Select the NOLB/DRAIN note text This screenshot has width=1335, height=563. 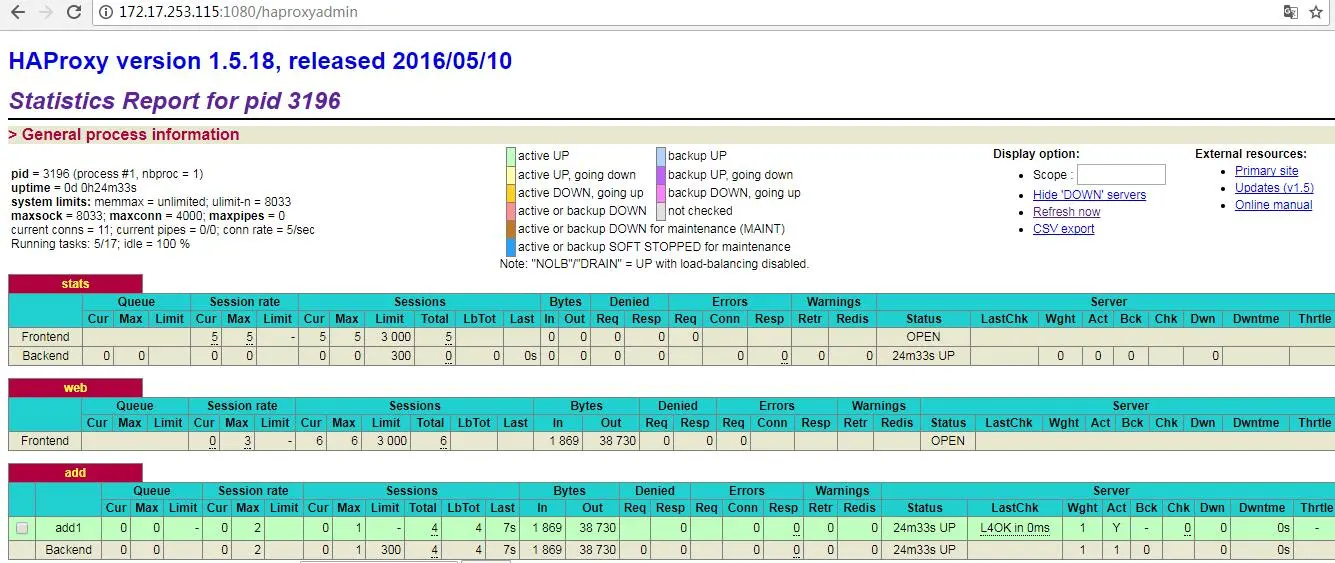(654, 265)
